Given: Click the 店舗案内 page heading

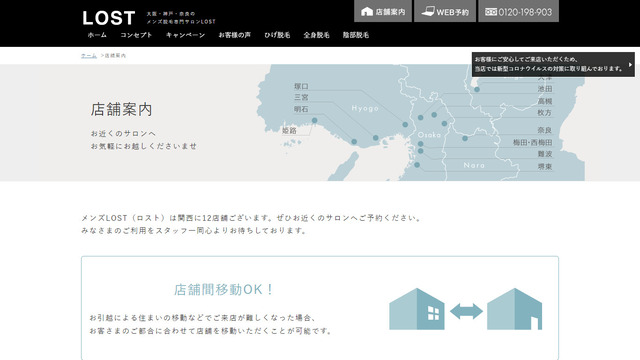Looking at the screenshot, I should click(x=121, y=109).
